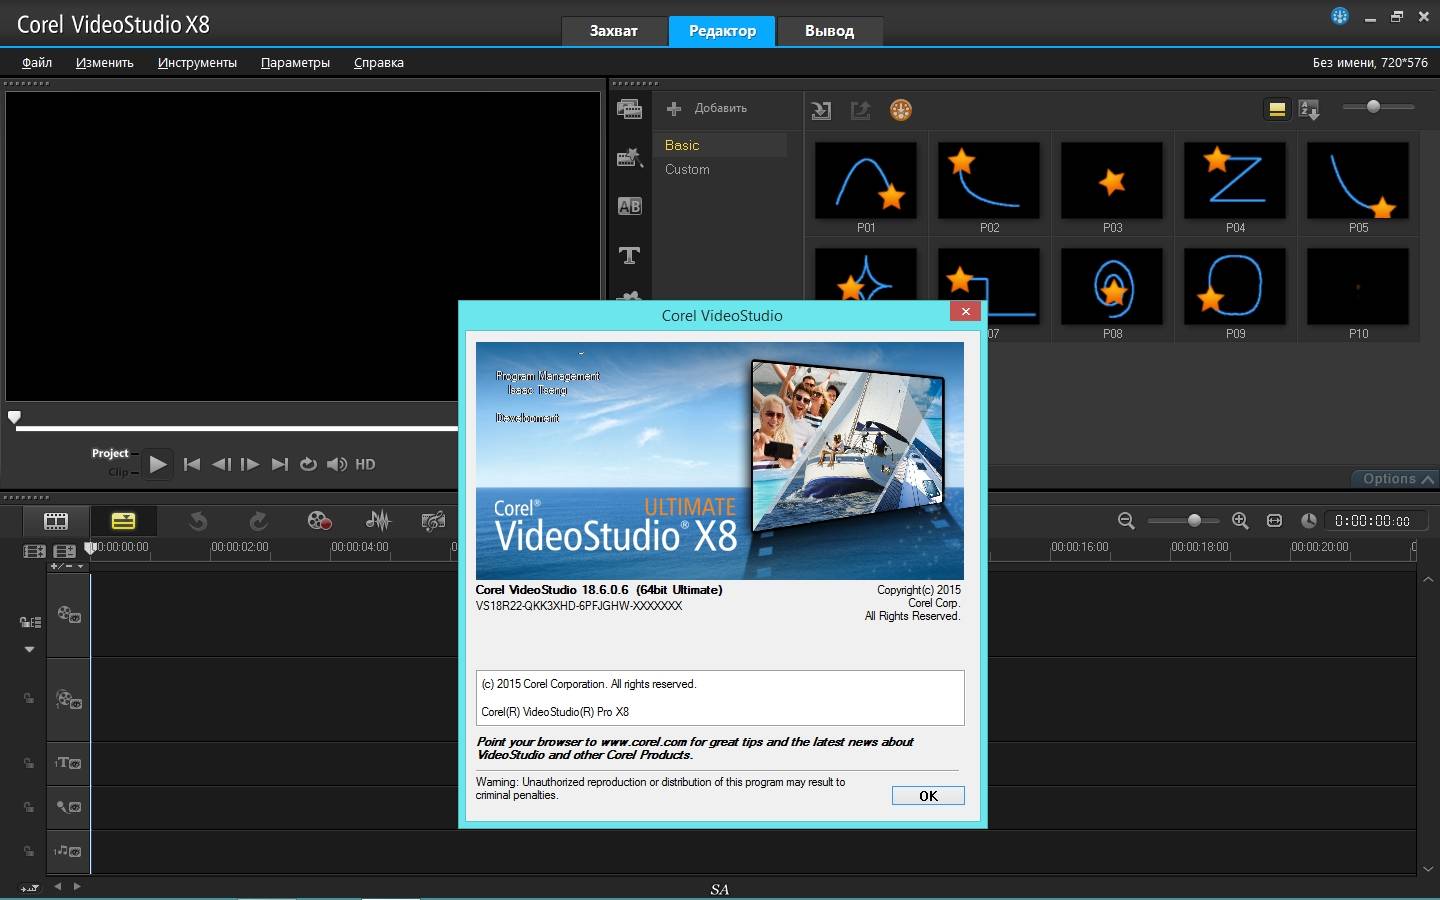Open the Transition library (AB icon)
The image size is (1440, 900).
click(x=629, y=206)
